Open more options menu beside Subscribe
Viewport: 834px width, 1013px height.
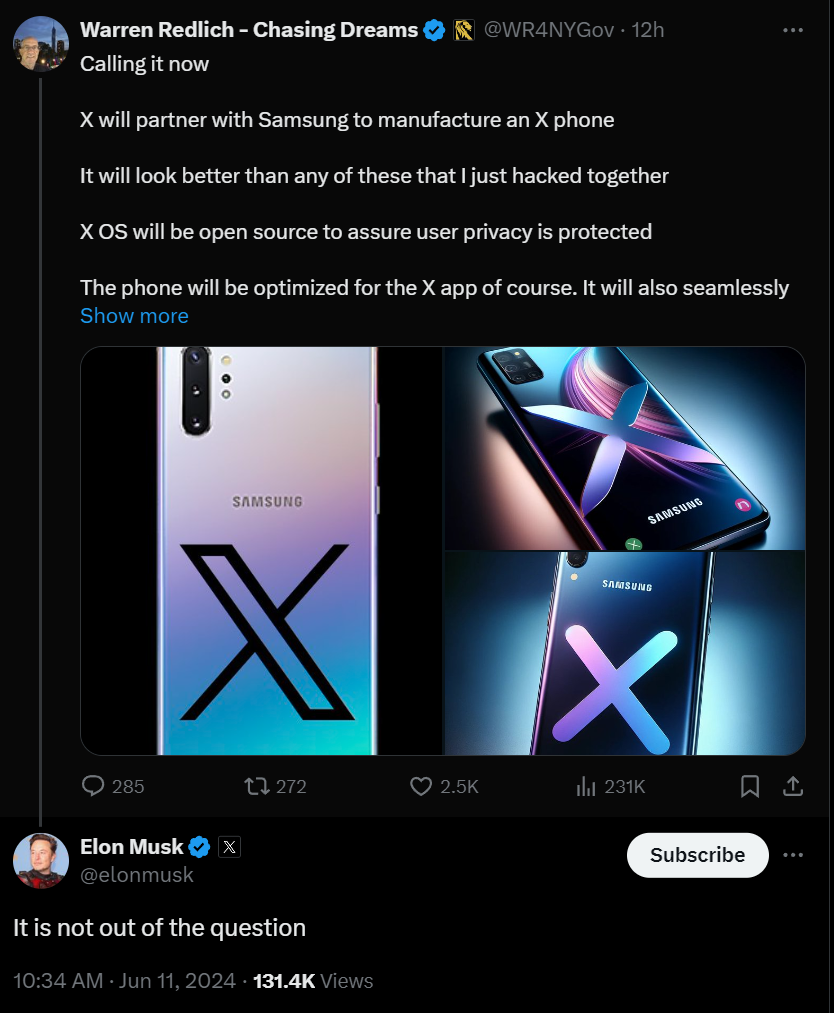coord(793,855)
